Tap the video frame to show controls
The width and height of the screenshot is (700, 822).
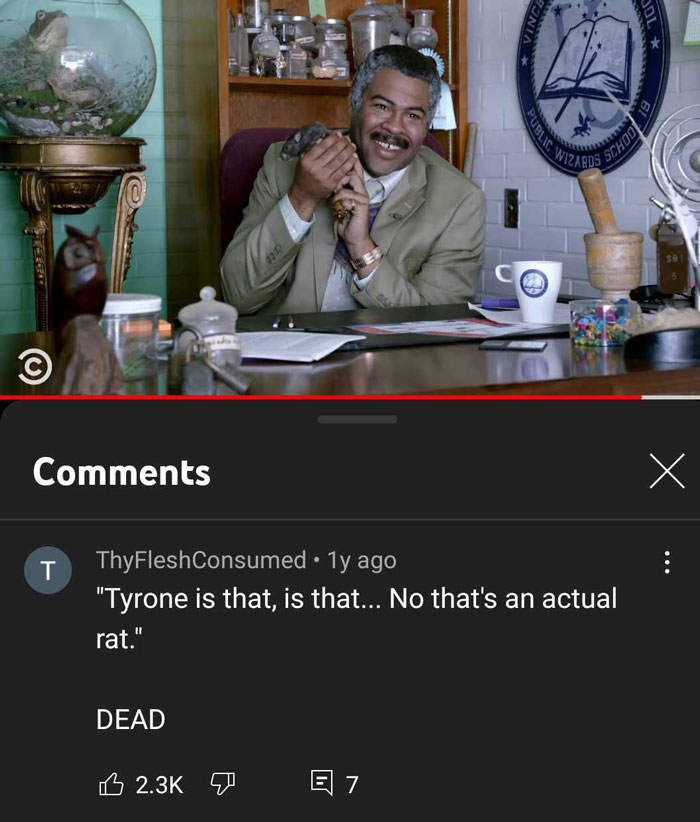click(350, 197)
